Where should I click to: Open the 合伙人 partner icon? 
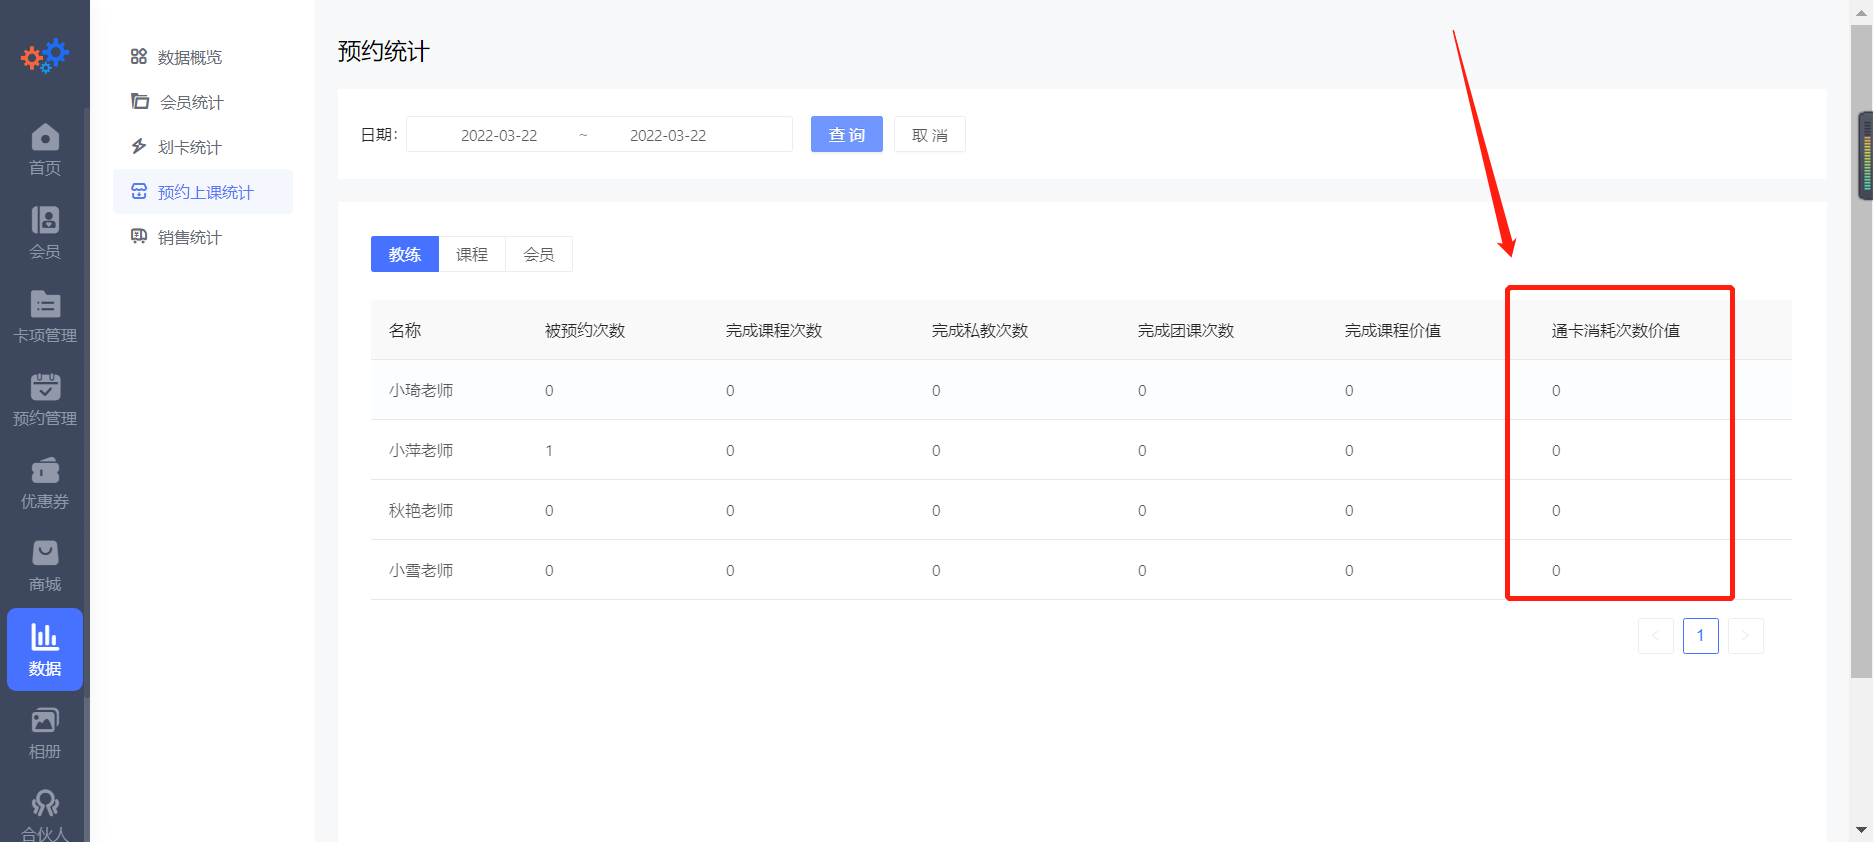45,814
